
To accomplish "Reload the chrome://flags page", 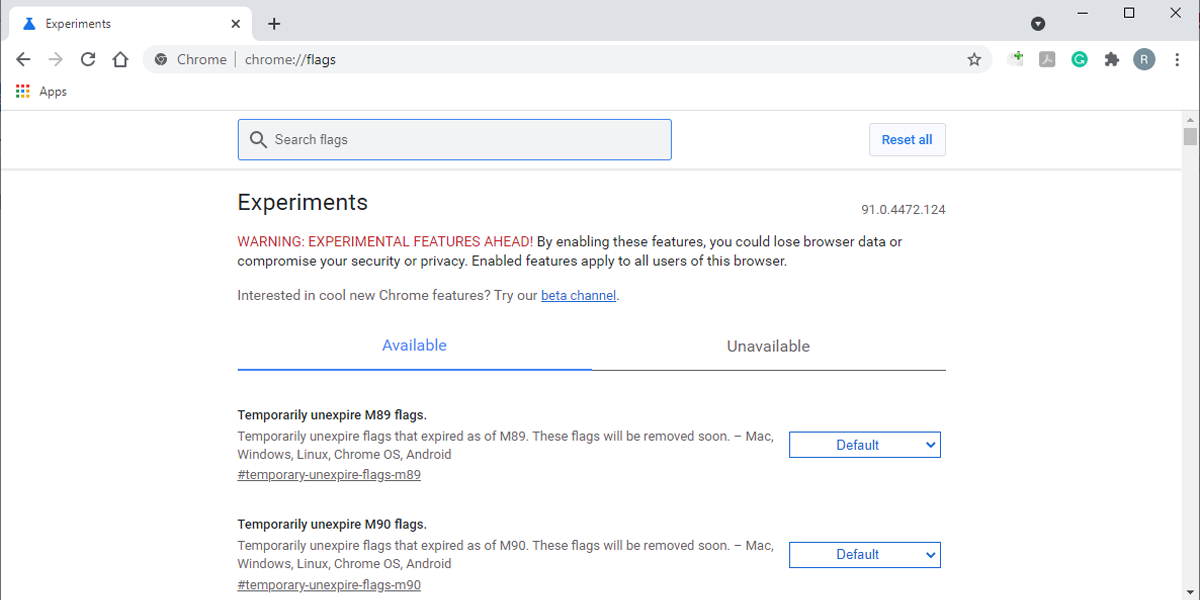I will (88, 60).
